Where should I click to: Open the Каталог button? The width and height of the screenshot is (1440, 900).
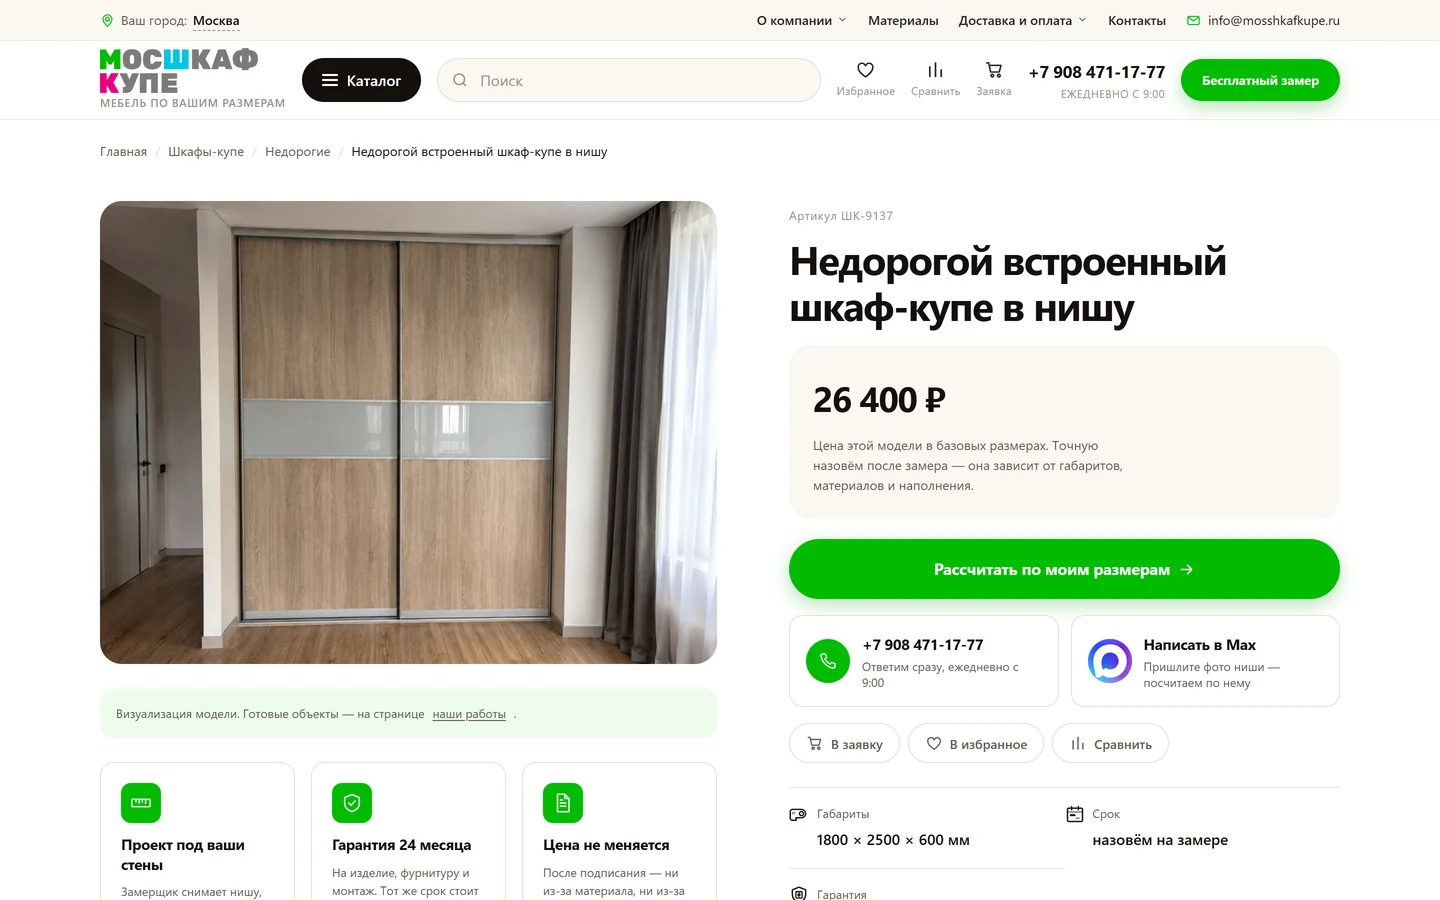coord(361,80)
